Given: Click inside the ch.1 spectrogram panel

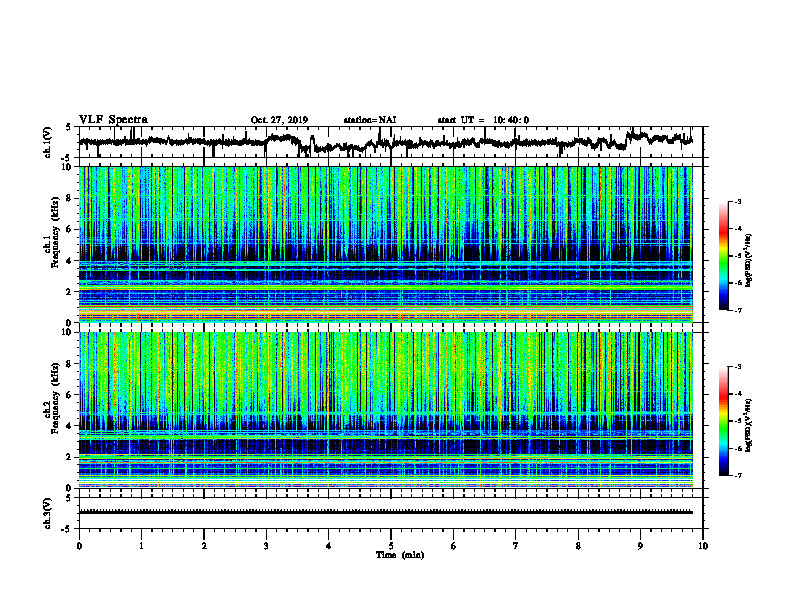Looking at the screenshot, I should click(x=385, y=244).
